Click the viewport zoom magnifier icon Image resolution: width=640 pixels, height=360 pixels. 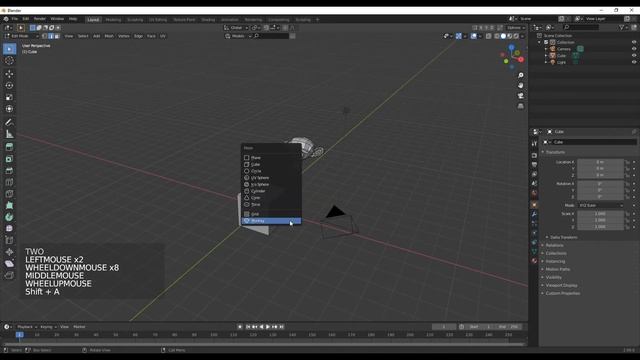521,76
